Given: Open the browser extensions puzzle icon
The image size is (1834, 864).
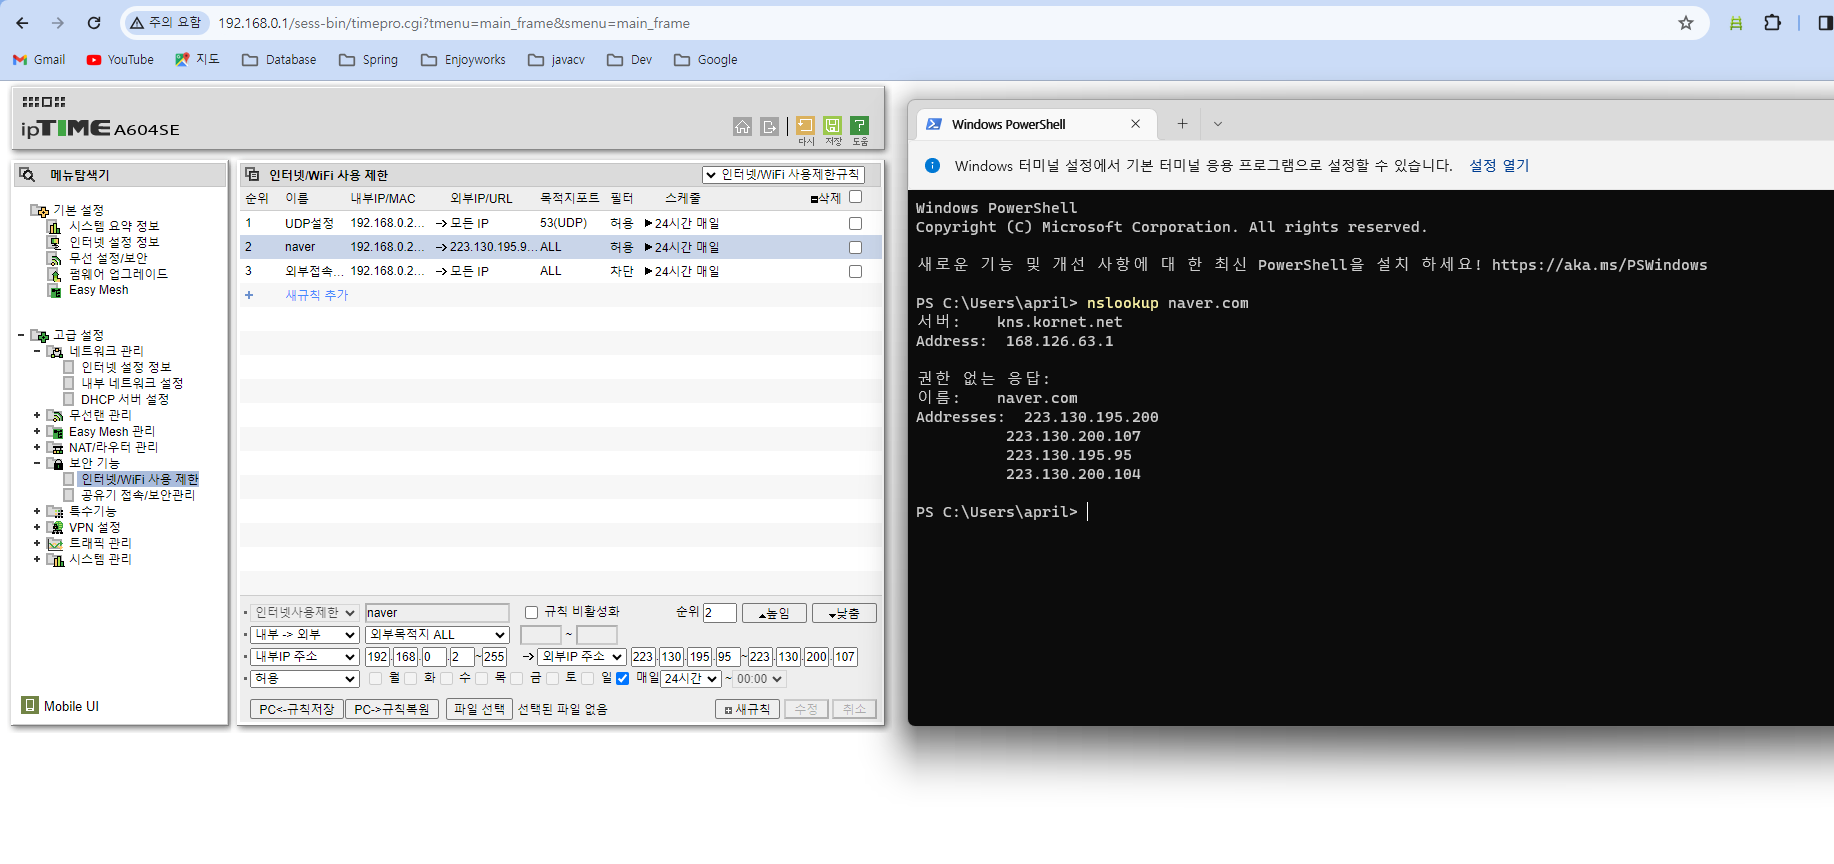Looking at the screenshot, I should (x=1772, y=23).
